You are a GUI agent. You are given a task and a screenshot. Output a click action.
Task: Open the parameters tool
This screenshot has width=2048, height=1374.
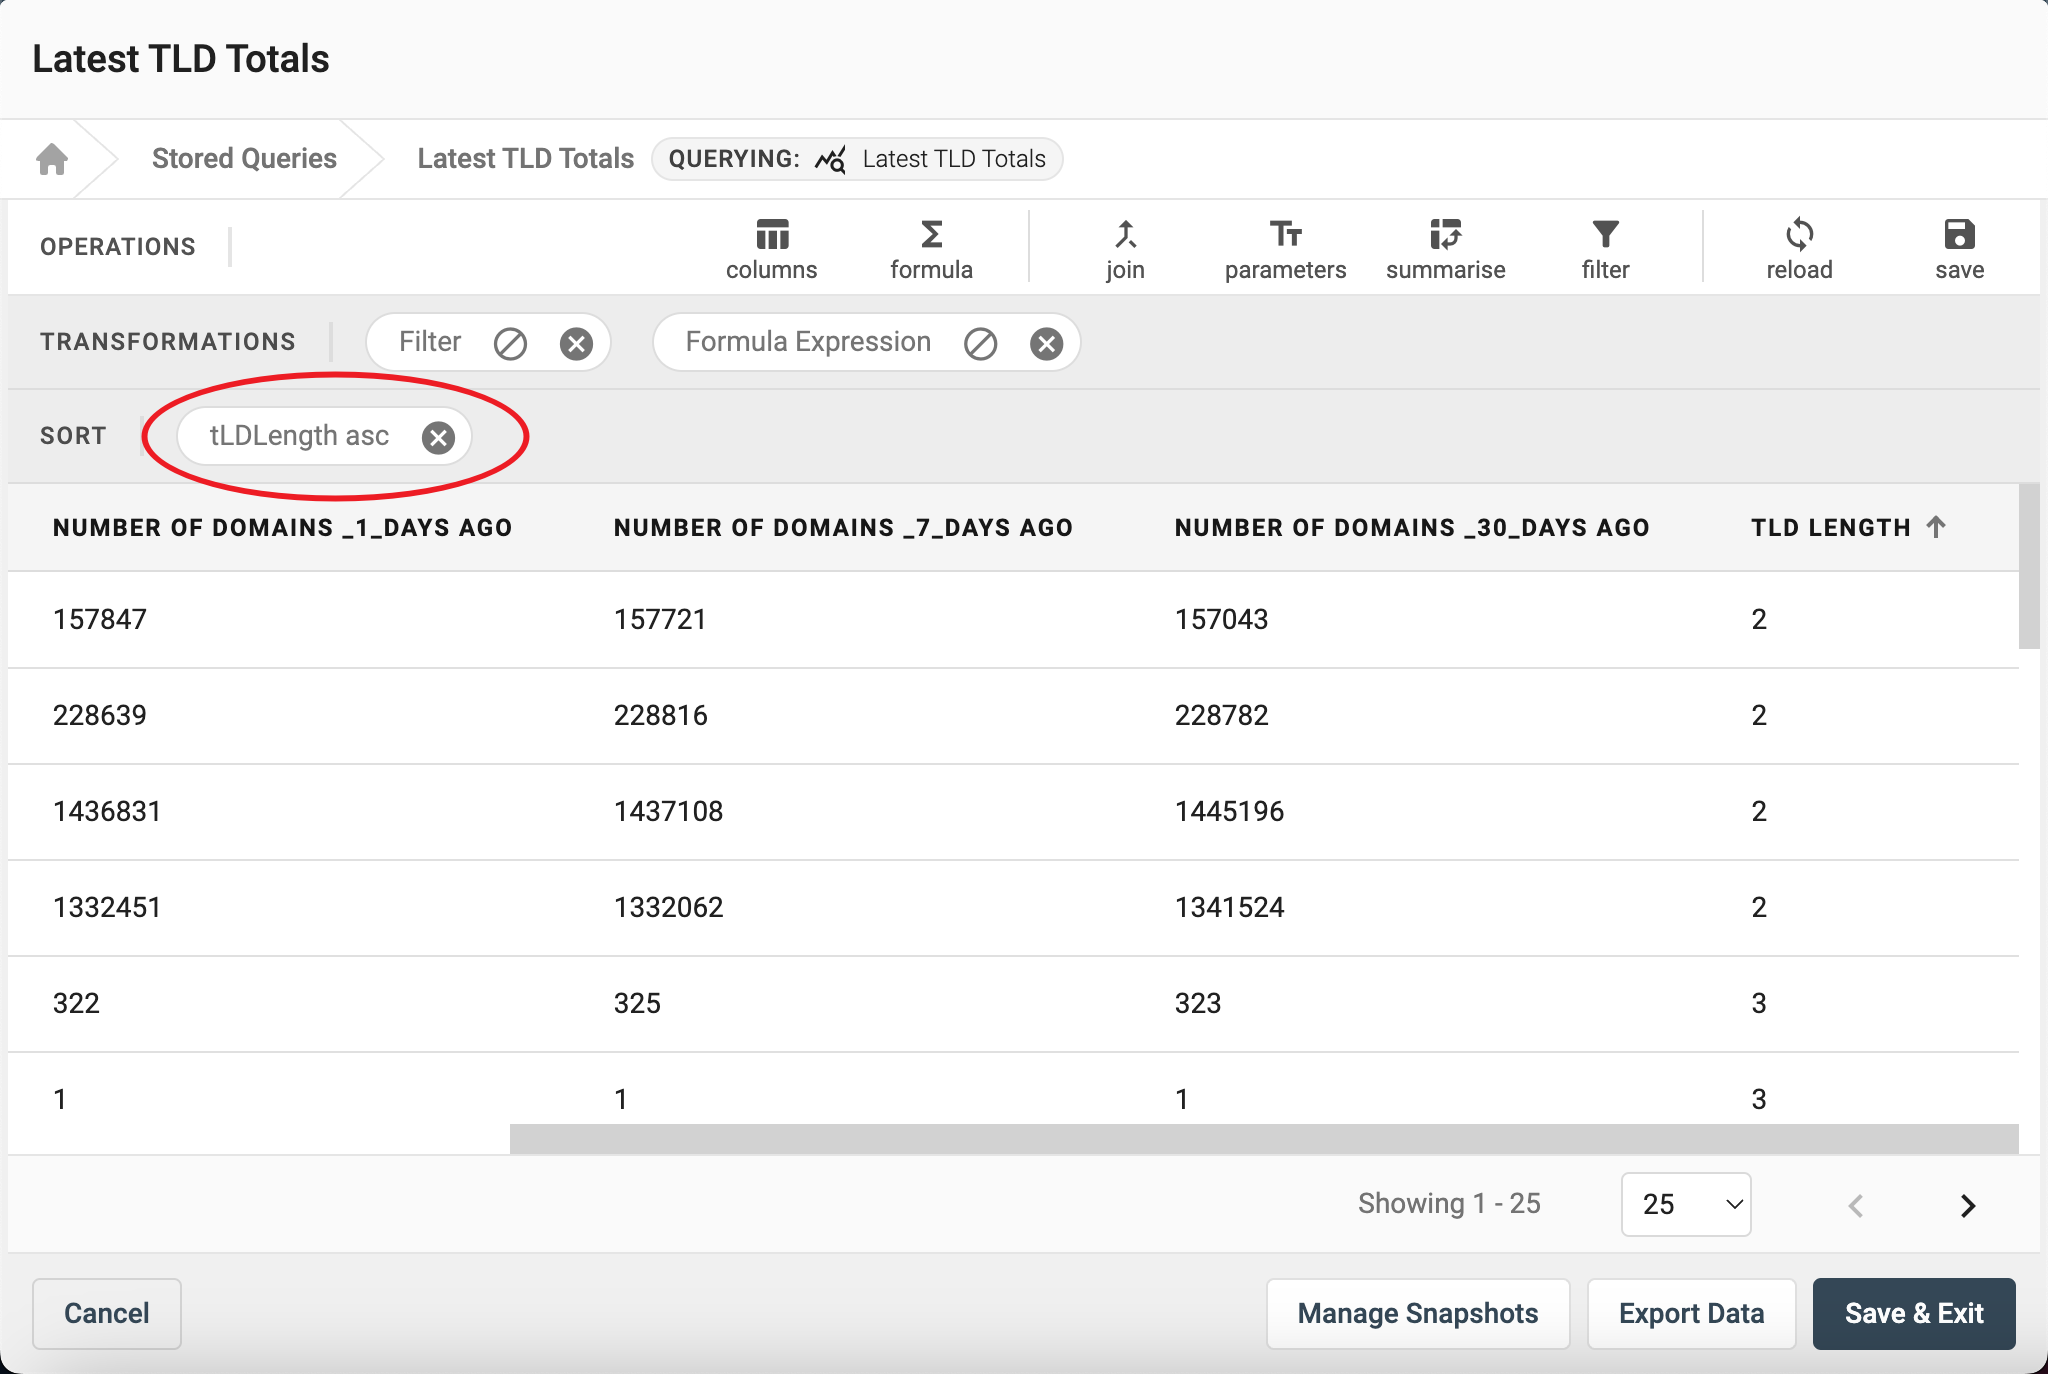(x=1285, y=249)
